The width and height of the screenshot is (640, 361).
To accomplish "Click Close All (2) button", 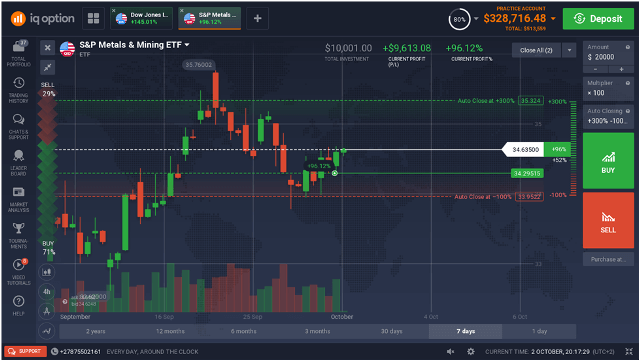I will click(536, 50).
